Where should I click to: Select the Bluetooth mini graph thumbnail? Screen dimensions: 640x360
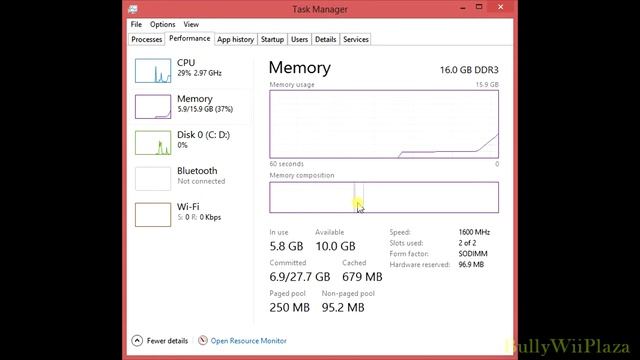click(153, 178)
